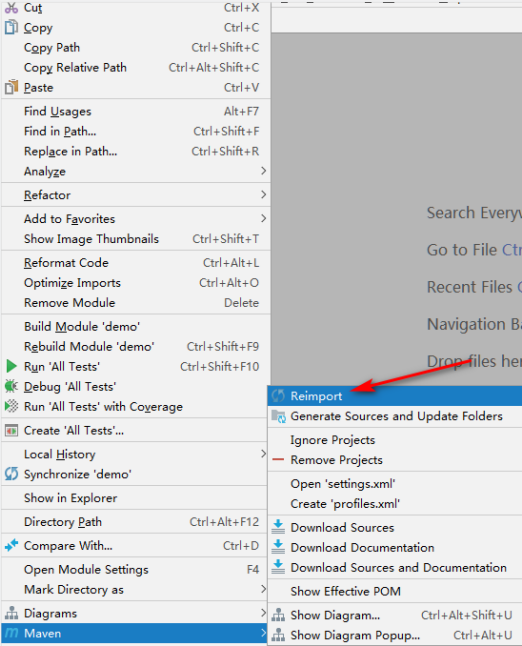Select Ignore Projects in Maven submenu

[395, 440]
